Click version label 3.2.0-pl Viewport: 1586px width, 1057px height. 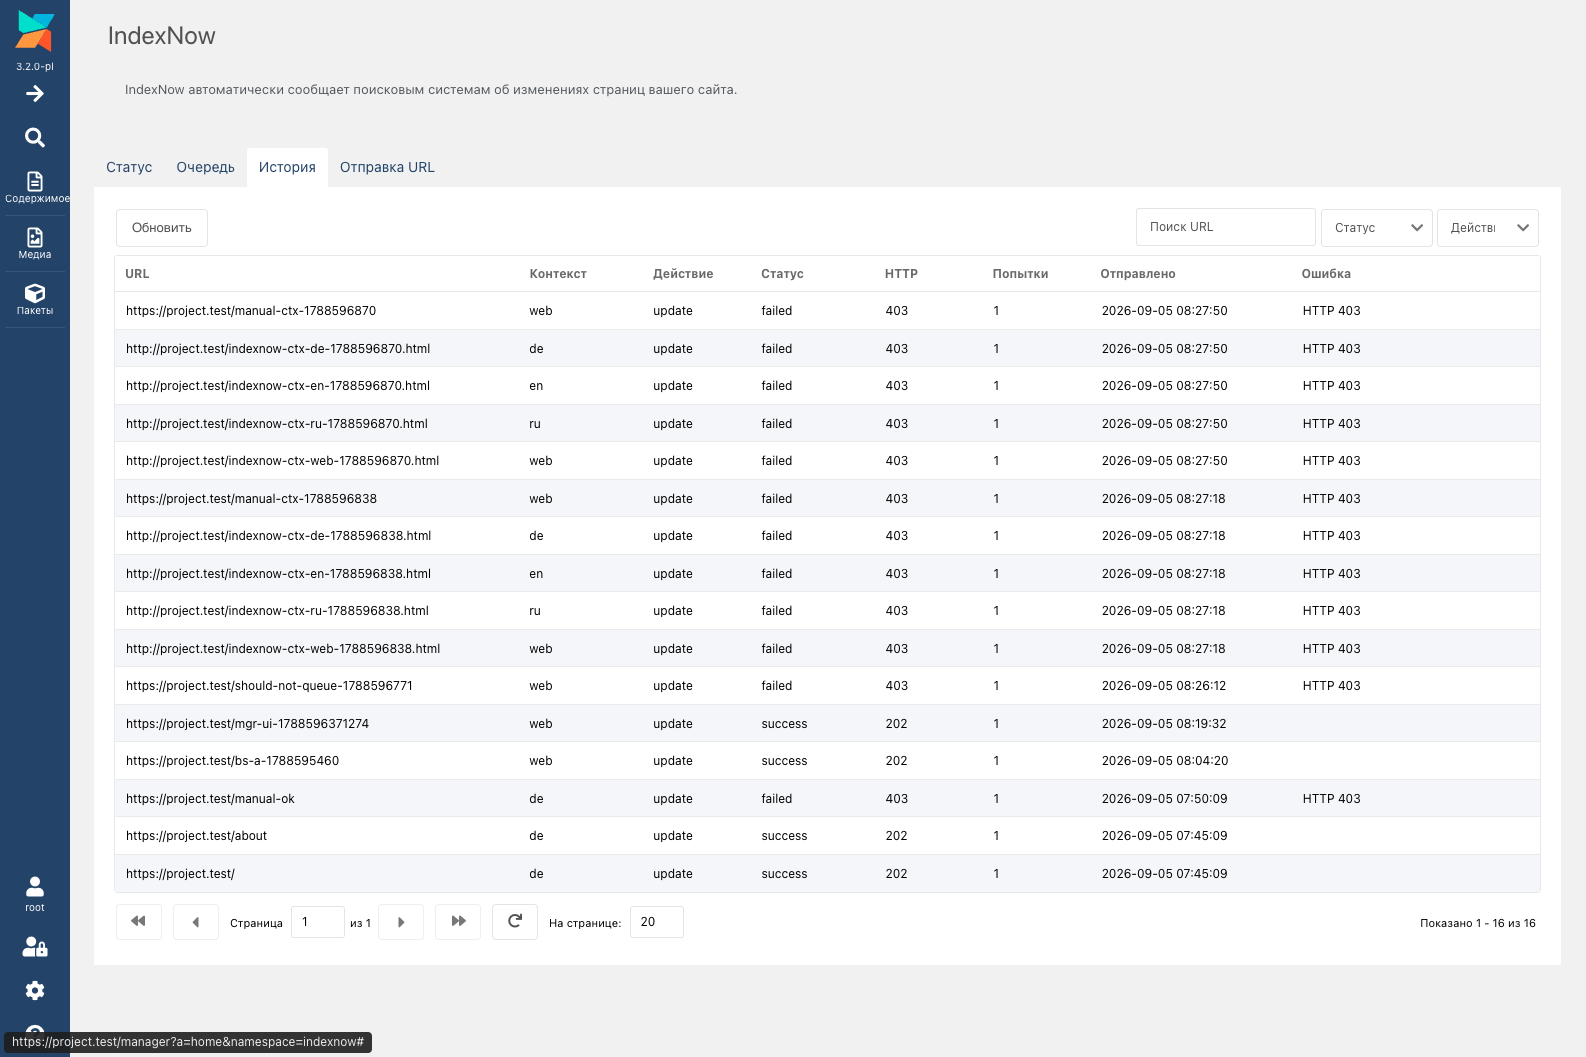pos(35,67)
